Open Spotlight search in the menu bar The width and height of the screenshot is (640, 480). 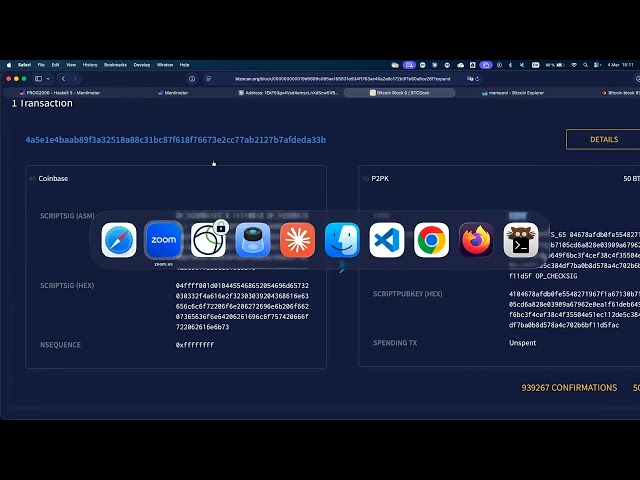click(x=585, y=65)
